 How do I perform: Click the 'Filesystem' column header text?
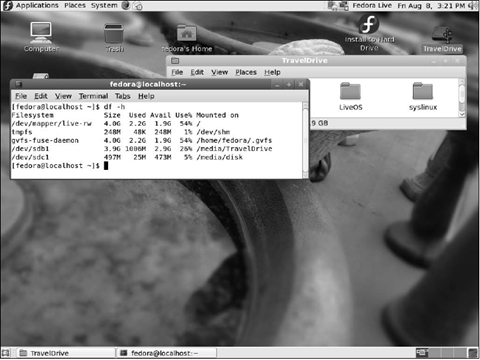[32, 115]
